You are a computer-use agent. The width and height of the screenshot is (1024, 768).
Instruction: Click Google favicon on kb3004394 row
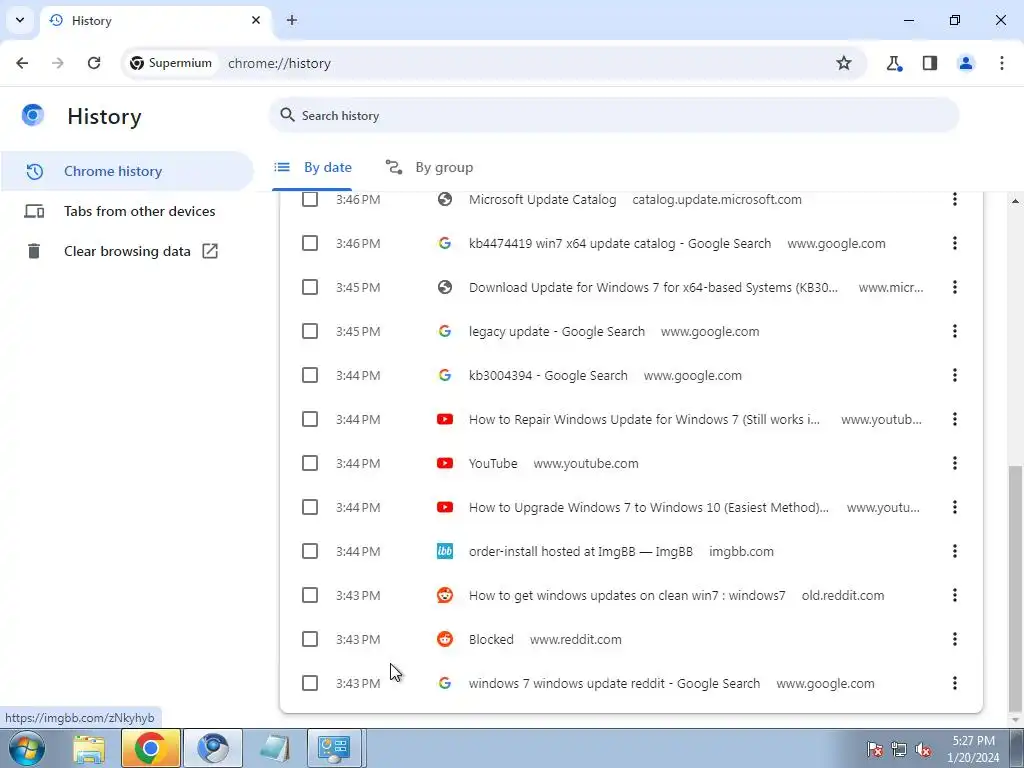click(445, 375)
